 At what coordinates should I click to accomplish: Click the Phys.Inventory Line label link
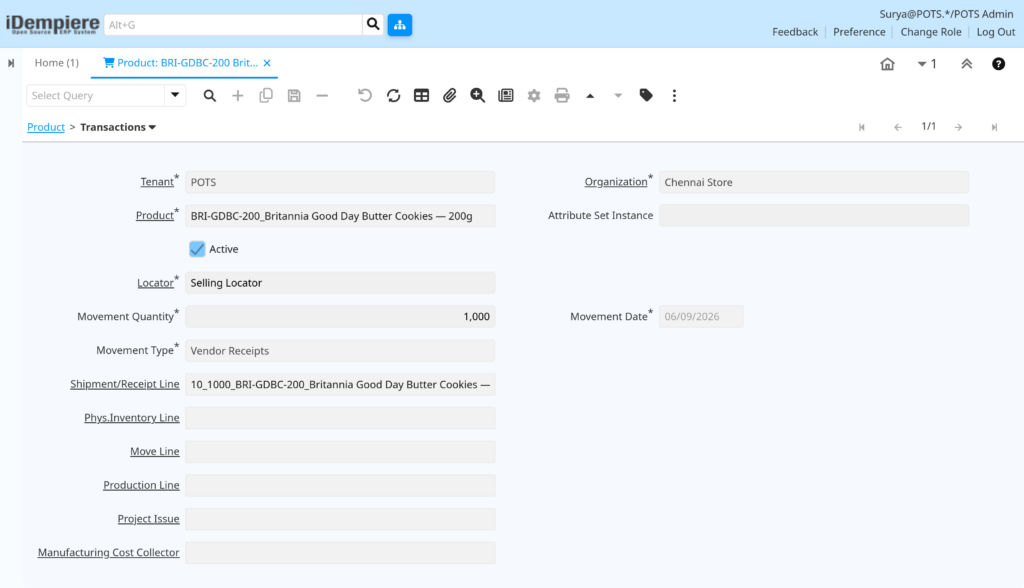pyautogui.click(x=132, y=417)
